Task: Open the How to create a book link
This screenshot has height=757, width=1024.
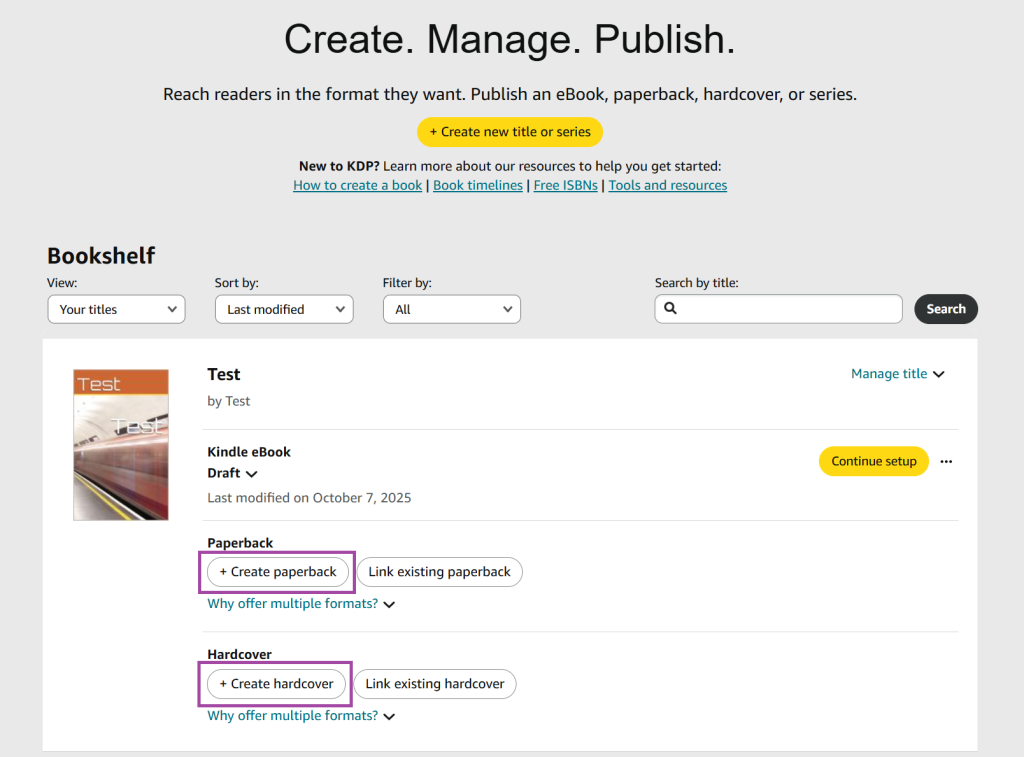Action: coord(357,185)
